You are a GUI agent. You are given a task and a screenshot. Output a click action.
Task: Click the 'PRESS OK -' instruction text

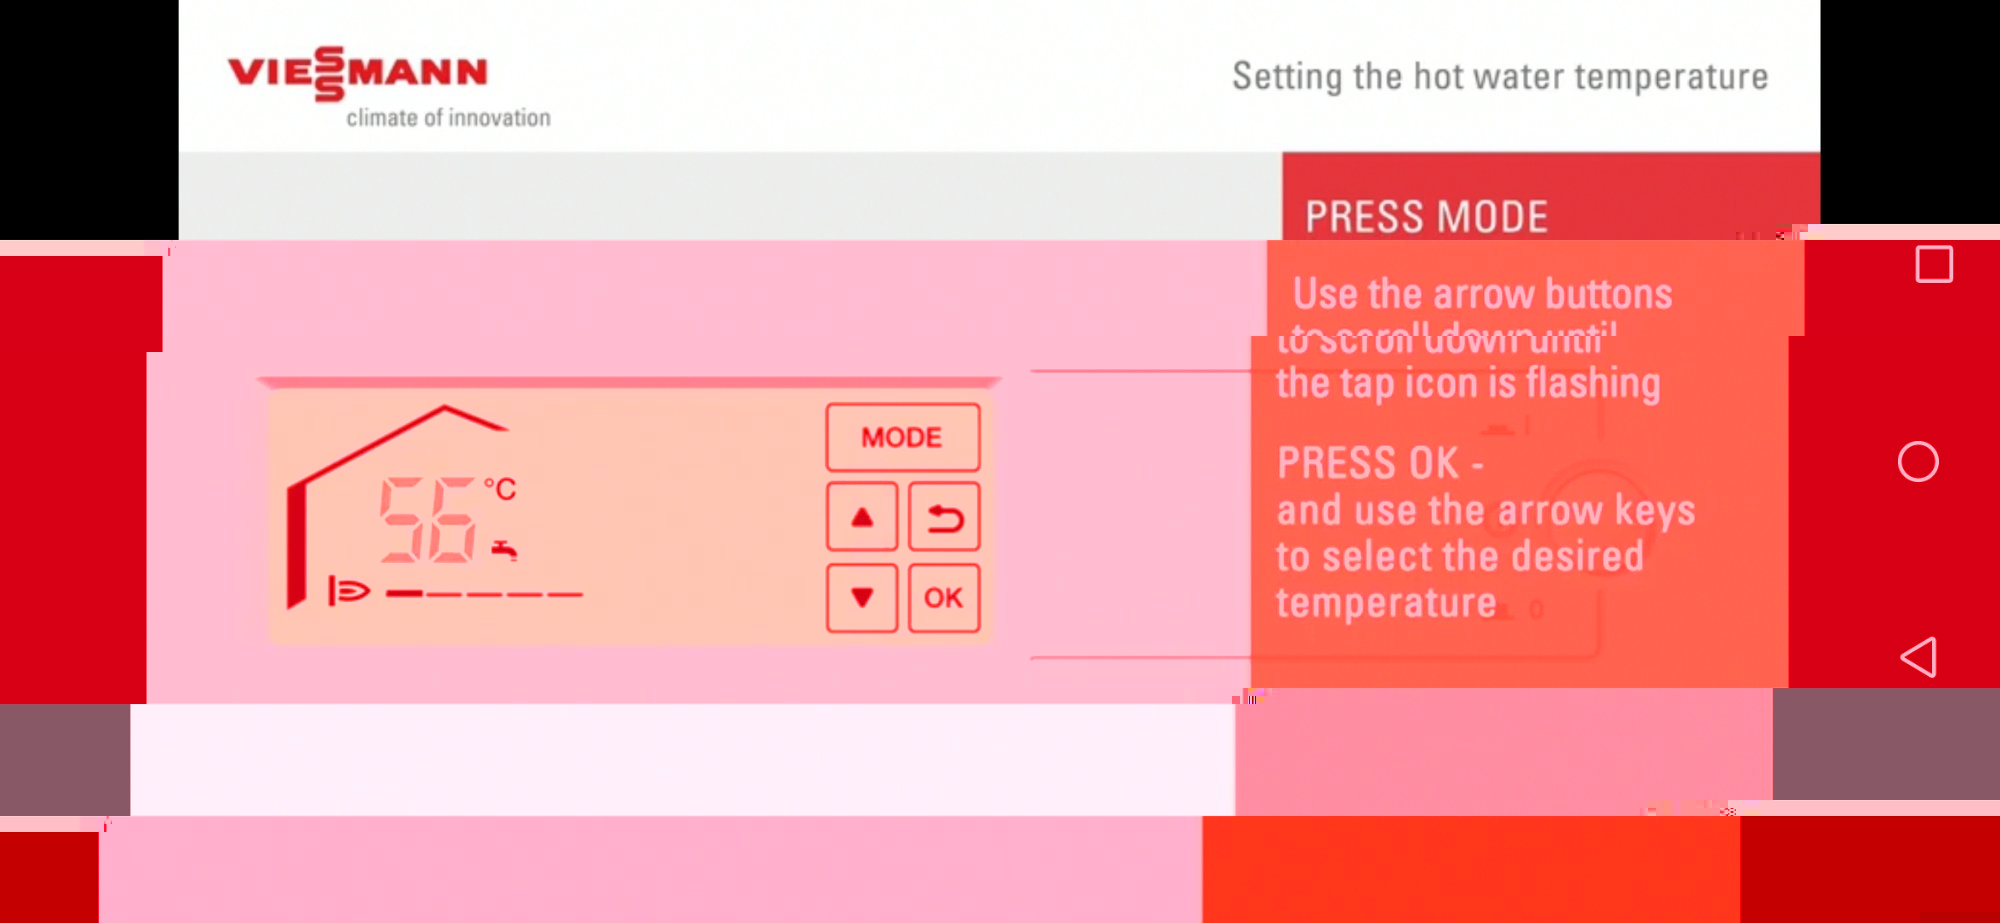click(x=1380, y=463)
